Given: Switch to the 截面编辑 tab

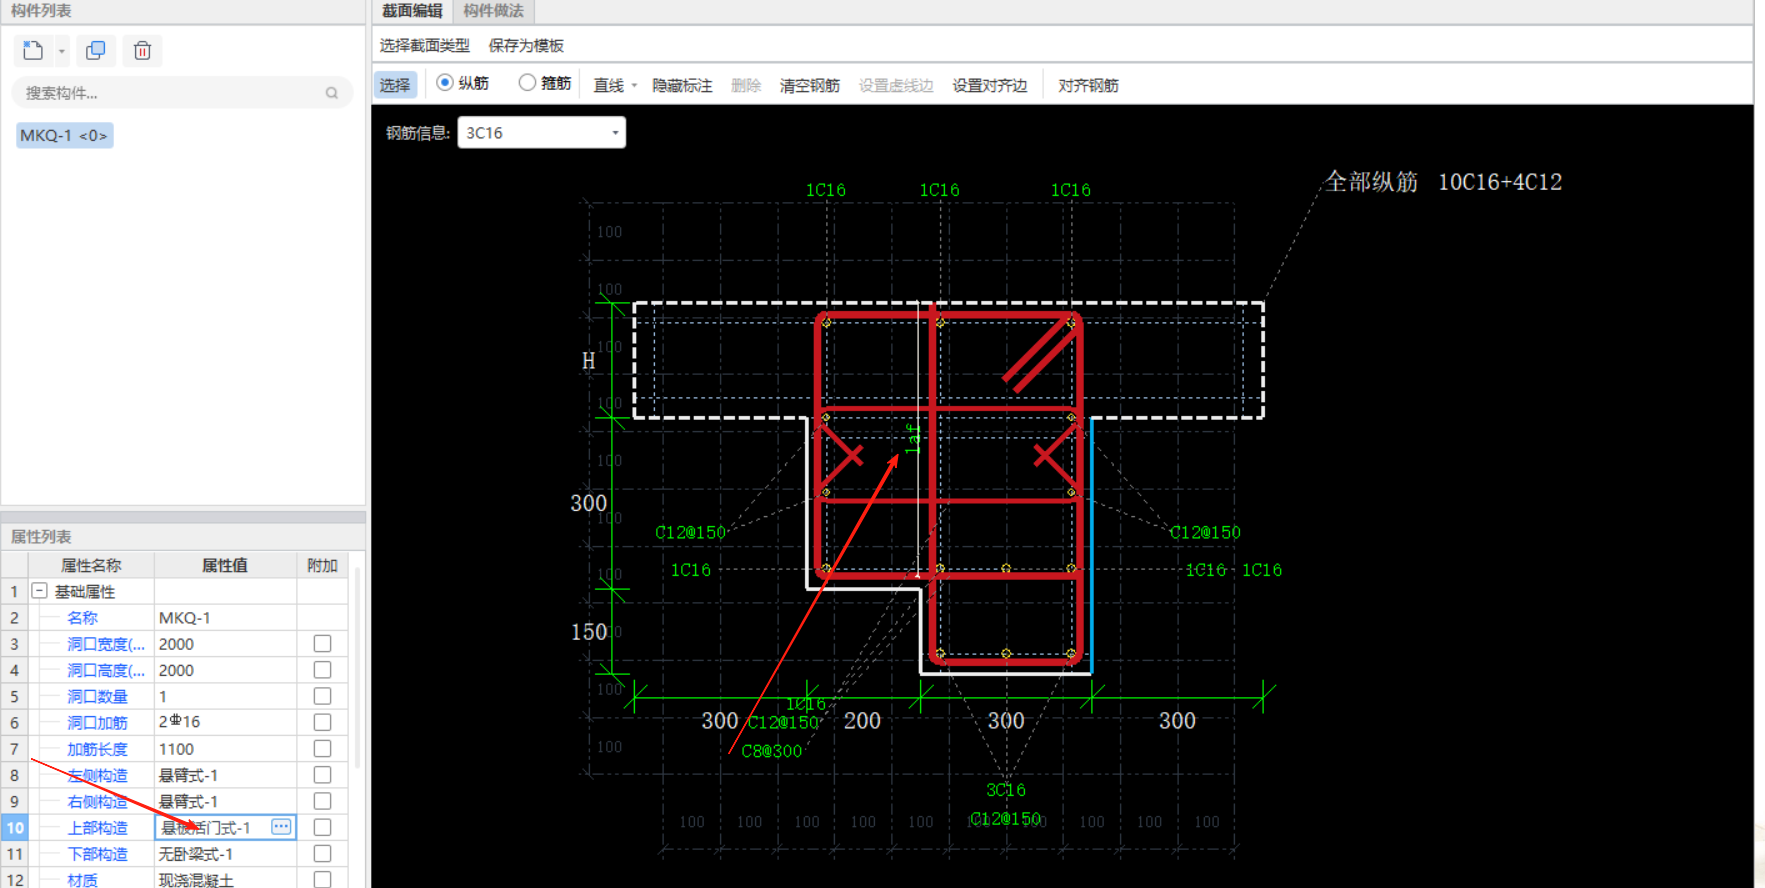Looking at the screenshot, I should point(412,11).
